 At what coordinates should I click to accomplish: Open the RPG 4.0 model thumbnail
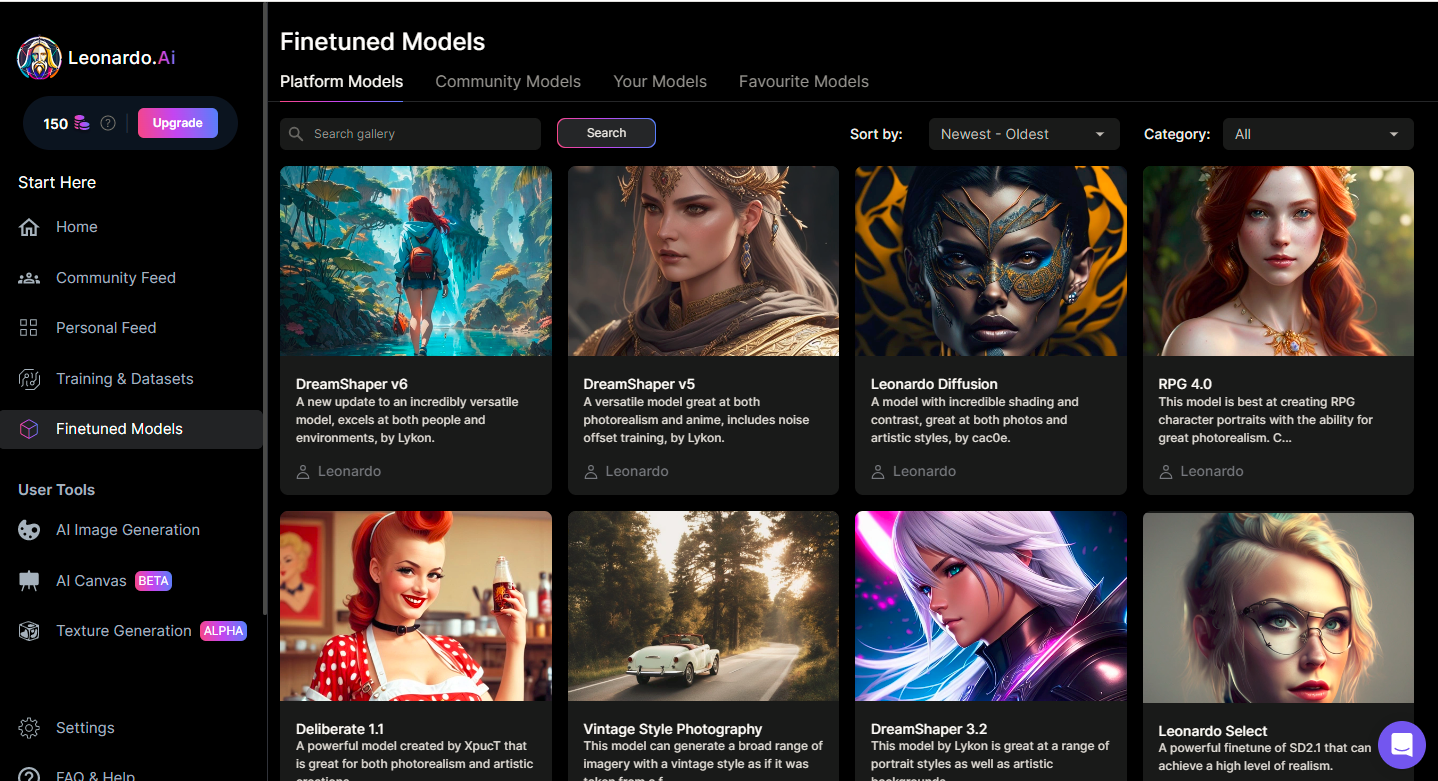pyautogui.click(x=1278, y=261)
